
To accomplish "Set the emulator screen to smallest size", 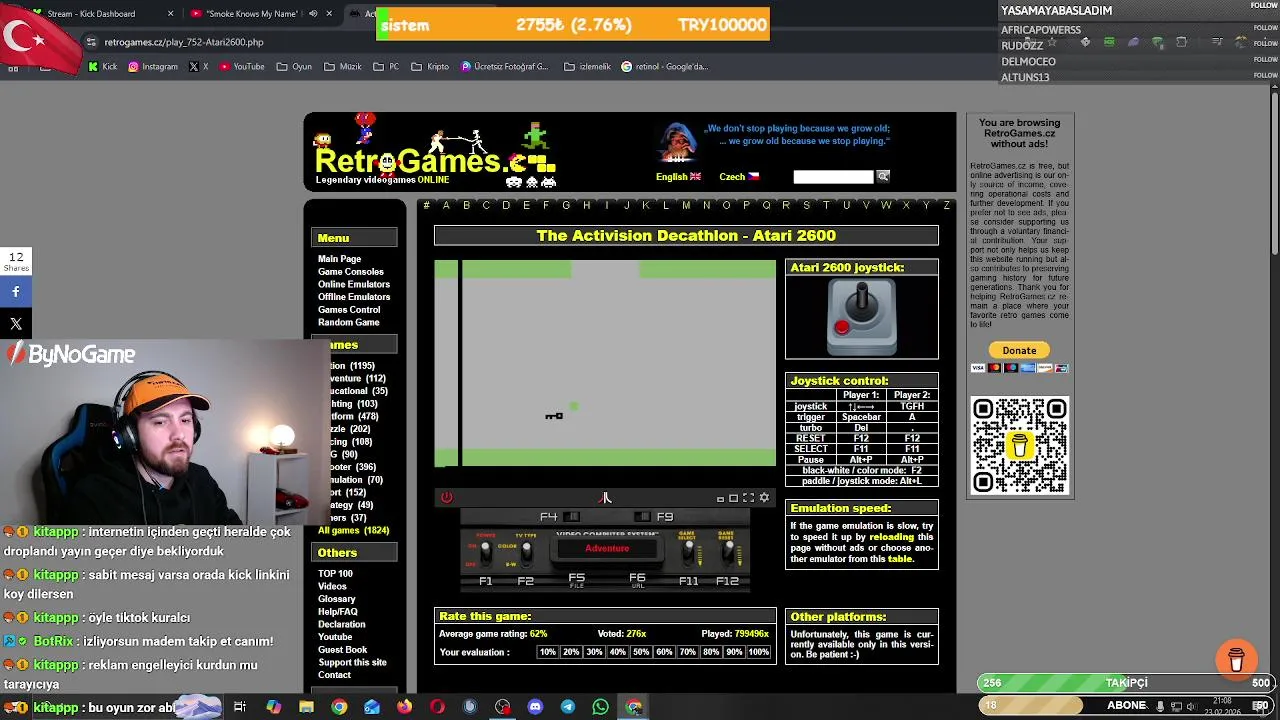I will tap(720, 498).
